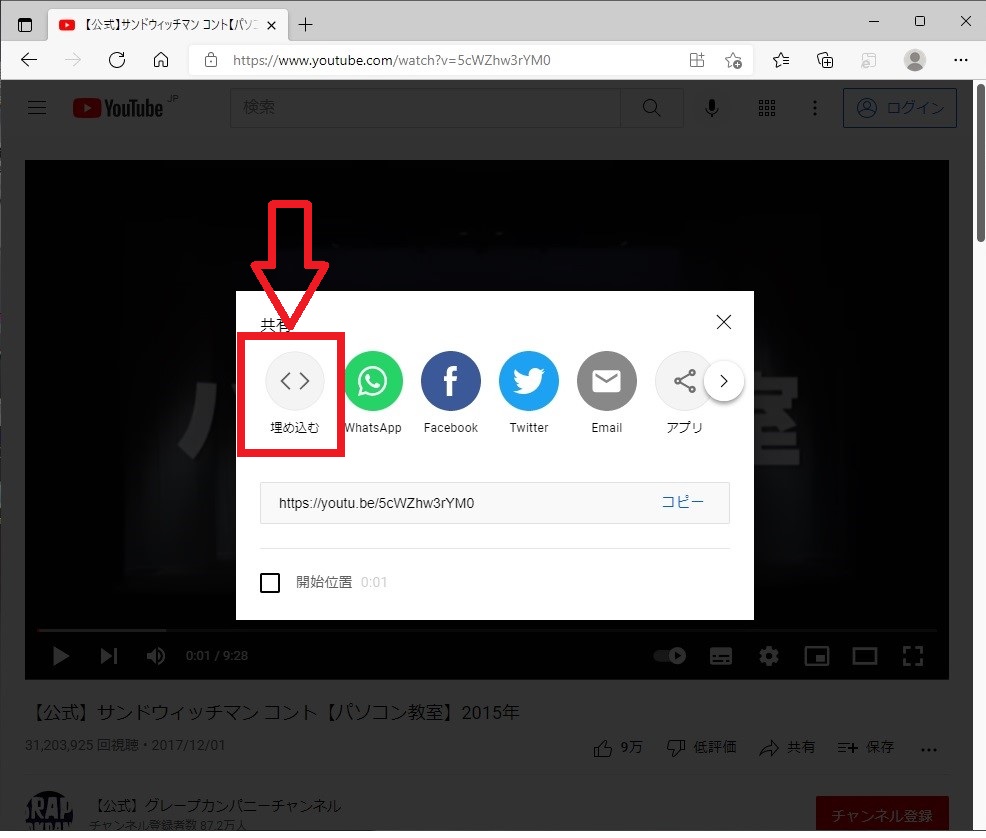This screenshot has width=986, height=838.
Task: Open apps/QR icon in address bar
Action: click(x=697, y=60)
